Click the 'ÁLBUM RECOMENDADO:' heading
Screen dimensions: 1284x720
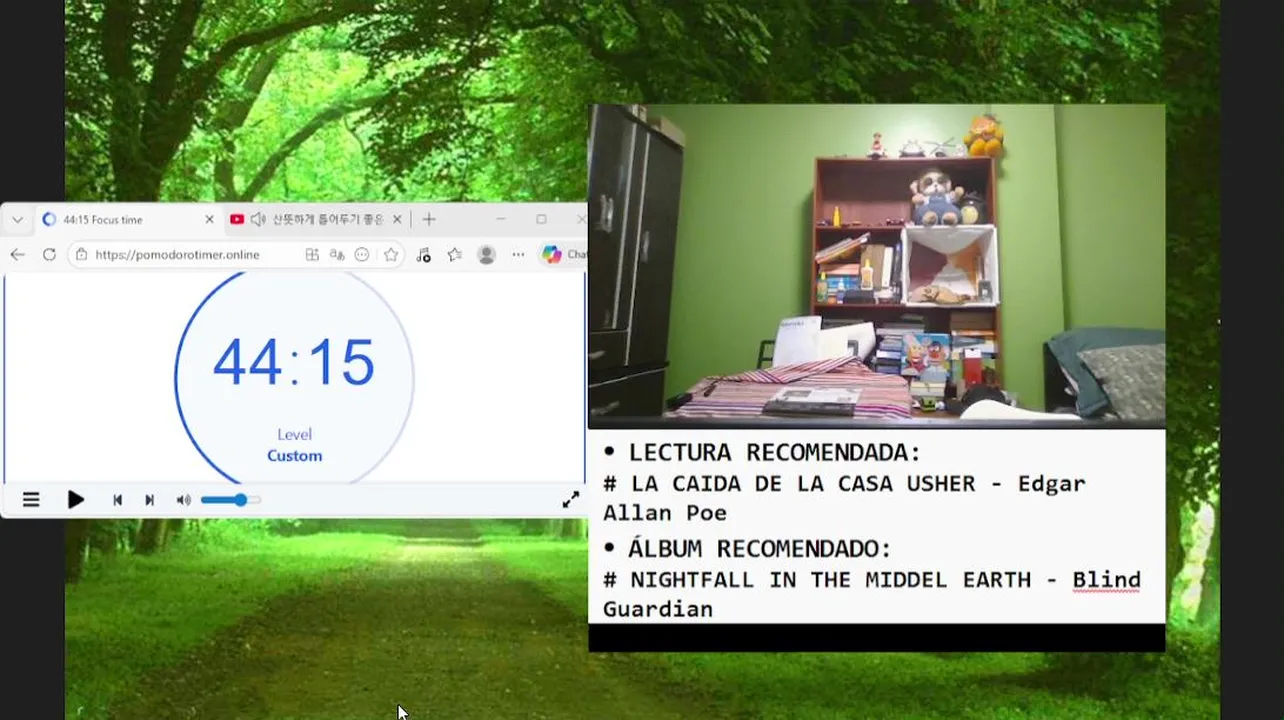coord(760,549)
